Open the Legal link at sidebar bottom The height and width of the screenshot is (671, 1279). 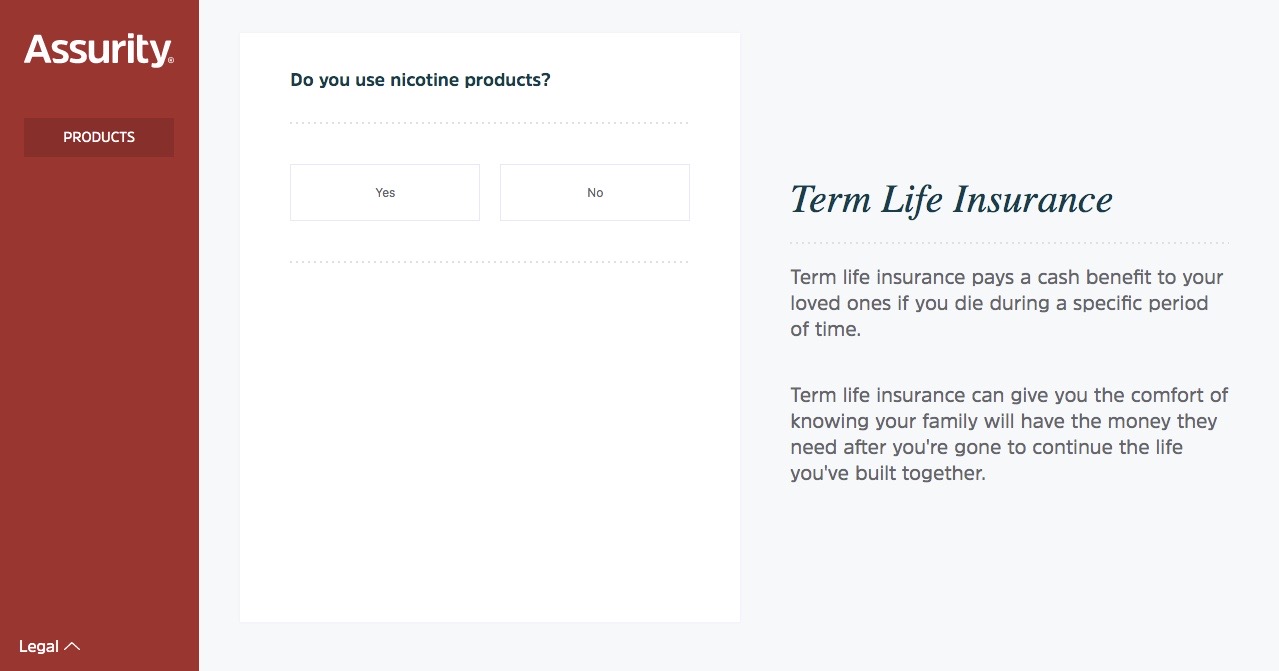point(39,647)
